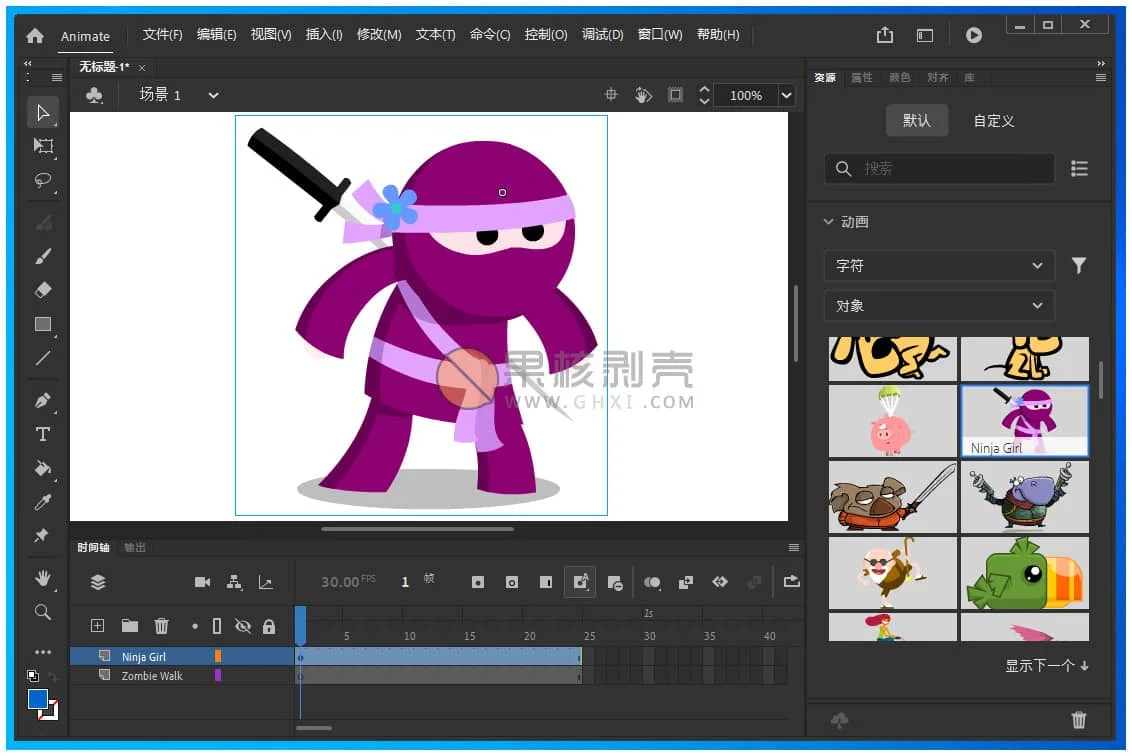Screen dimensions: 1132x756
Task: Collapse the 动画 section
Action: [x=829, y=222]
